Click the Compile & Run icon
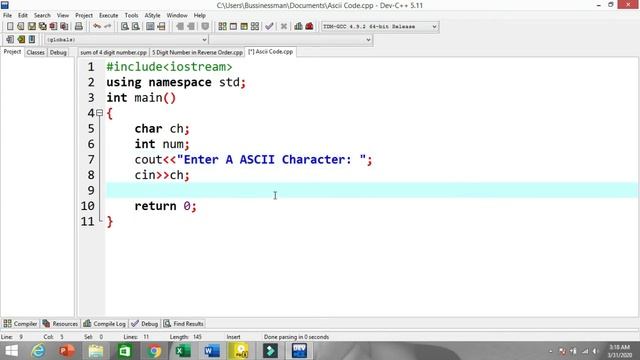Viewport: 640px width, 360px height. pyautogui.click(x=244, y=27)
